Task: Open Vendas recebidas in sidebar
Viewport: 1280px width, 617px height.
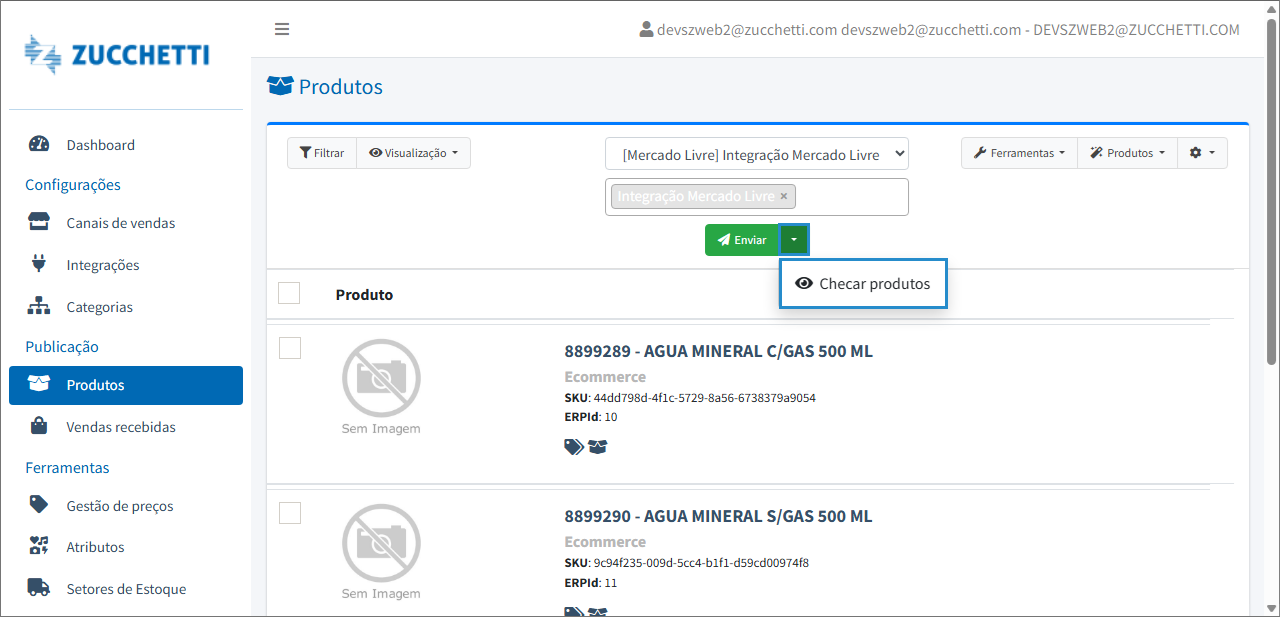Action: pos(120,427)
